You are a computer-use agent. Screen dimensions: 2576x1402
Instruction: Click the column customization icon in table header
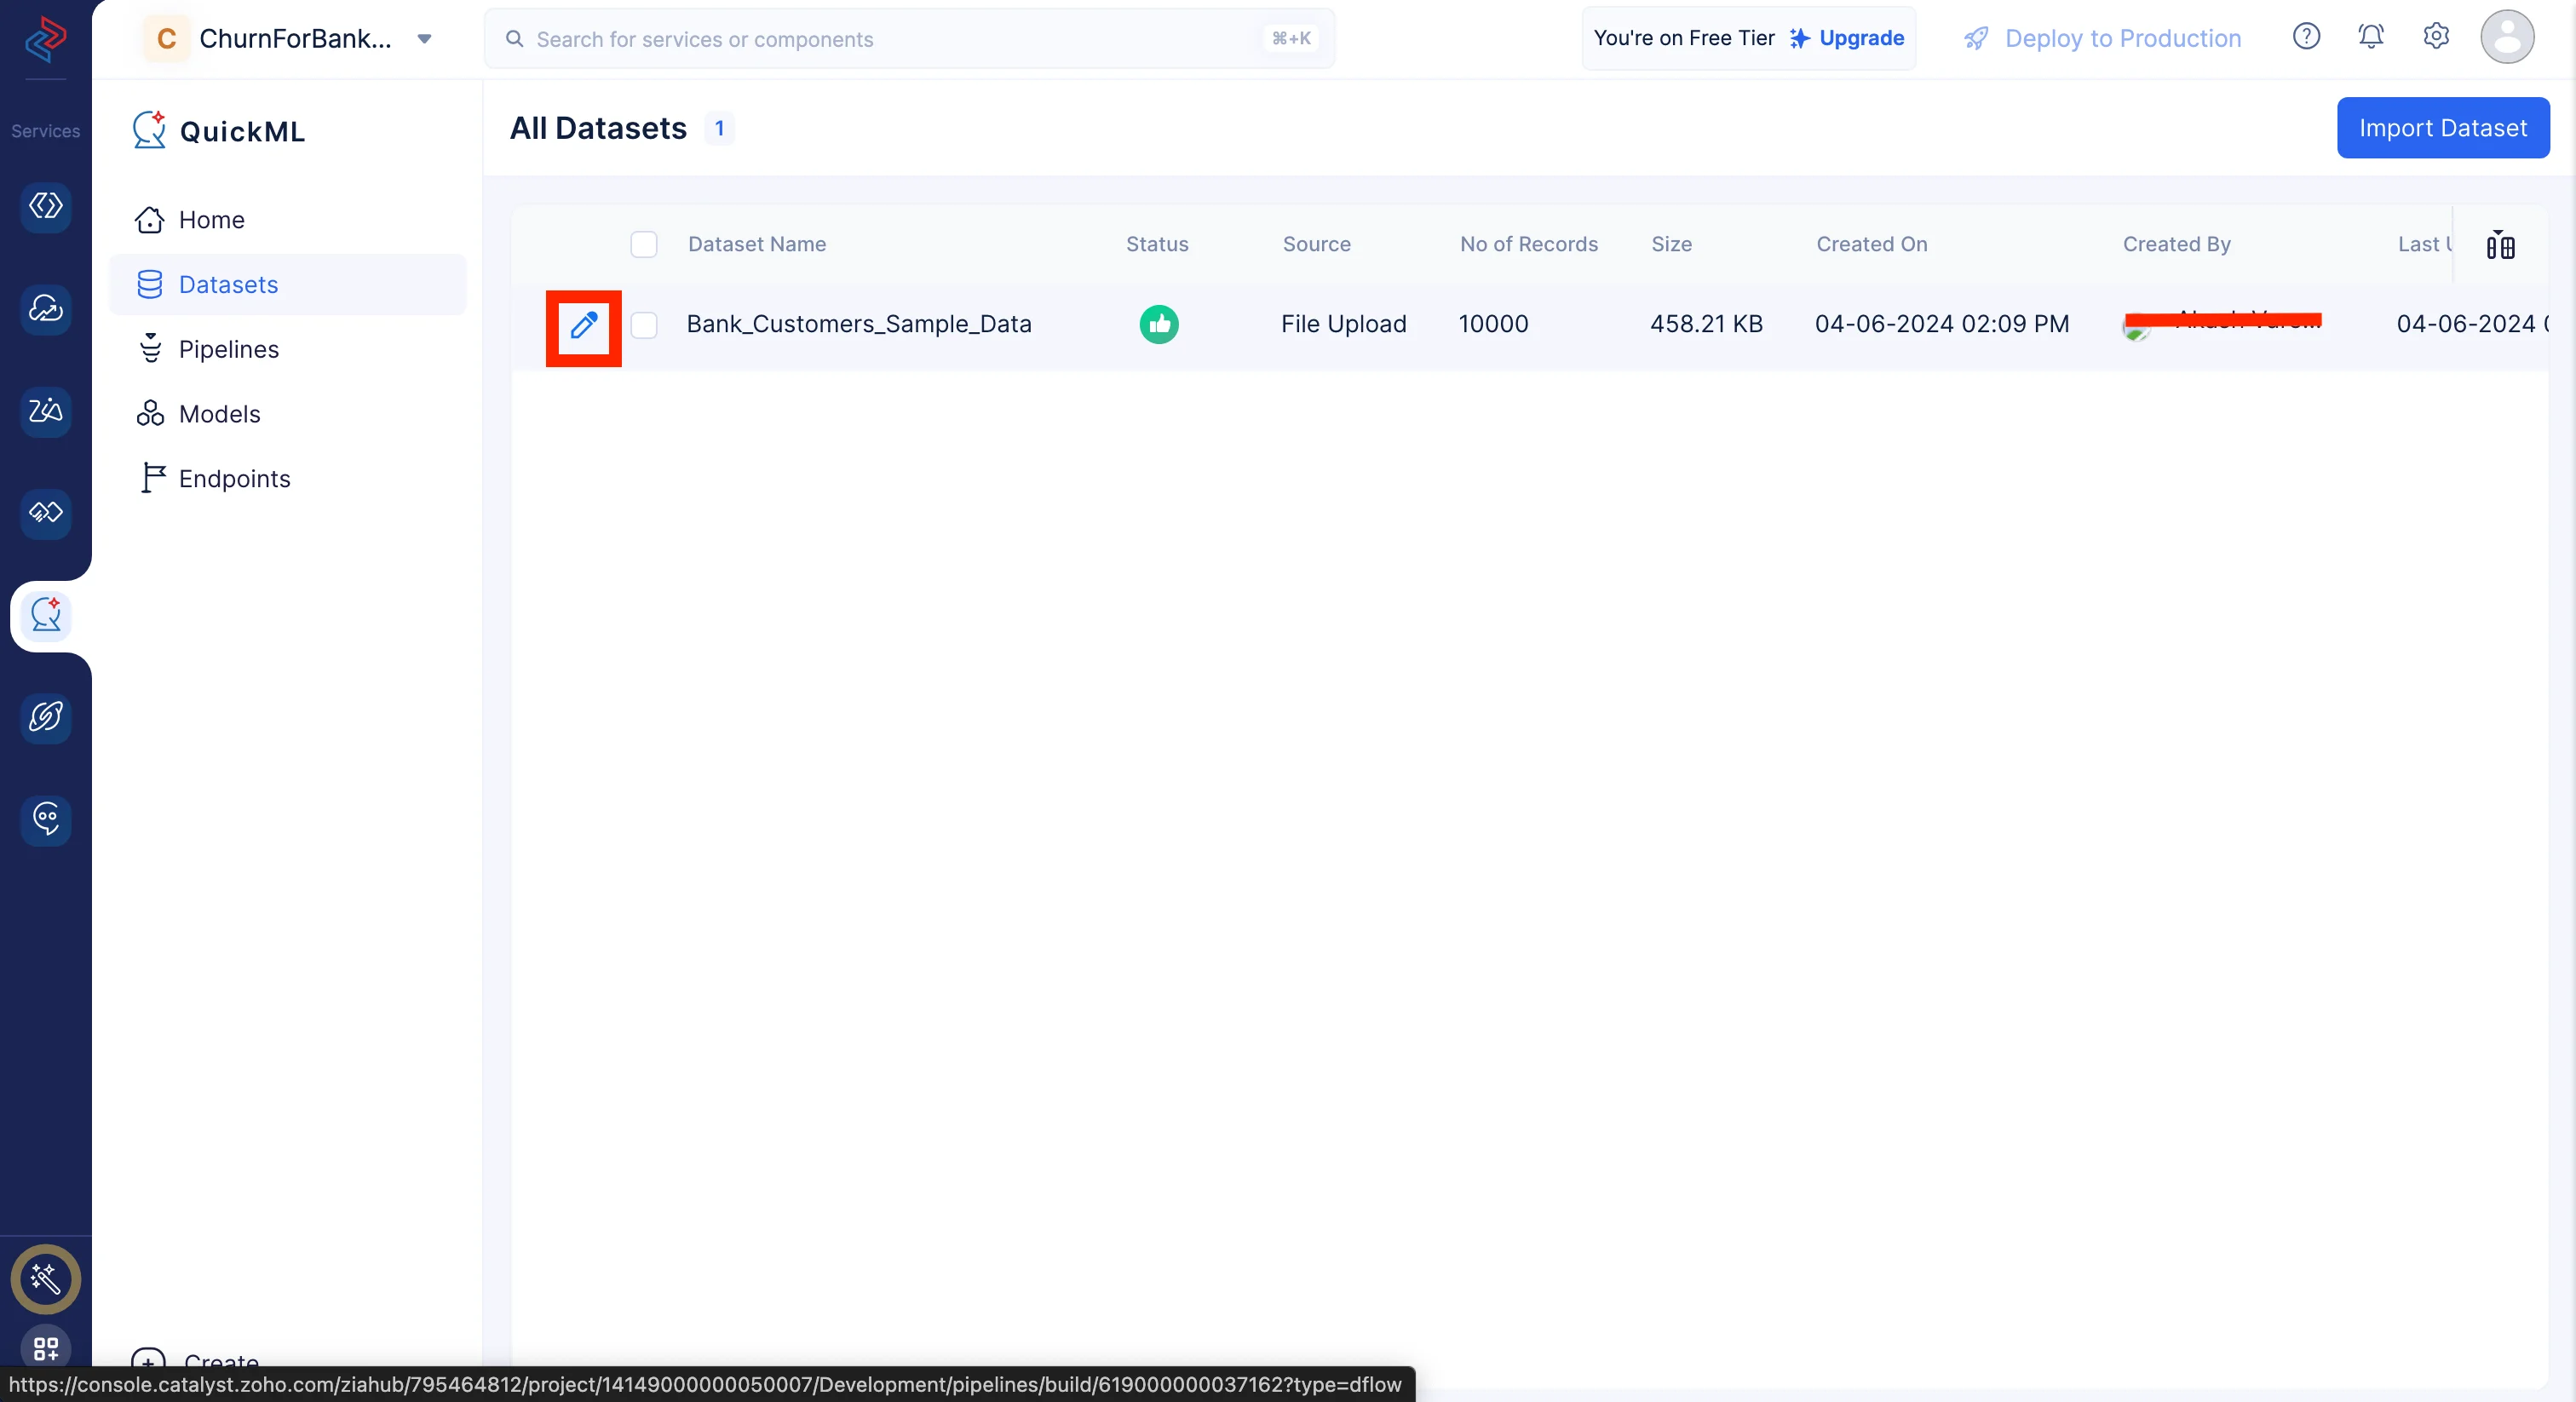[x=2499, y=245]
